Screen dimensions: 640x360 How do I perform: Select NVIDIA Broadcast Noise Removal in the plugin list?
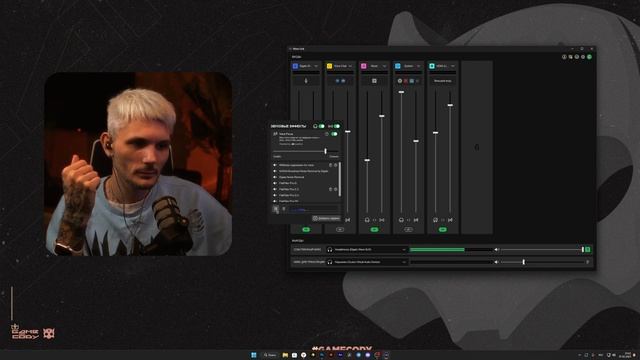click(303, 171)
